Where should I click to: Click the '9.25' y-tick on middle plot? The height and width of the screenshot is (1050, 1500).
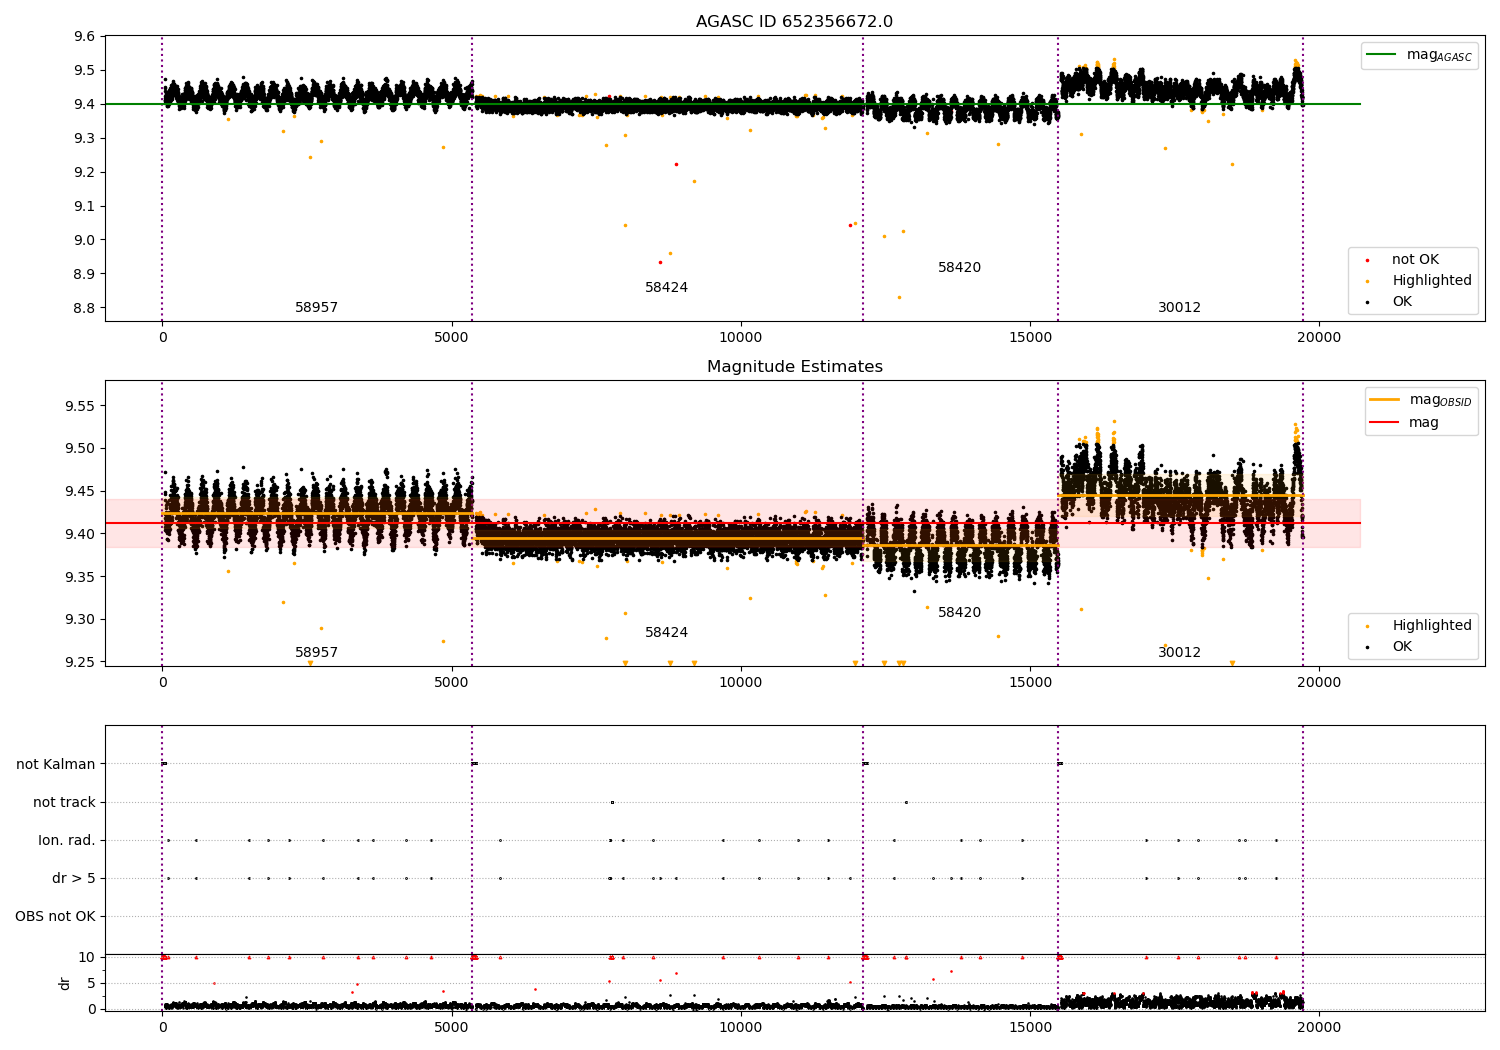(81, 663)
